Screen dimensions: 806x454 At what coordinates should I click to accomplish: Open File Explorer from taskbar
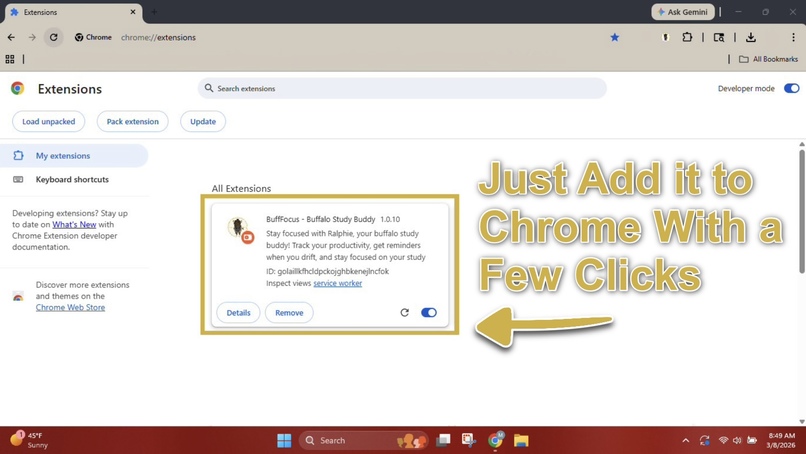(521, 441)
